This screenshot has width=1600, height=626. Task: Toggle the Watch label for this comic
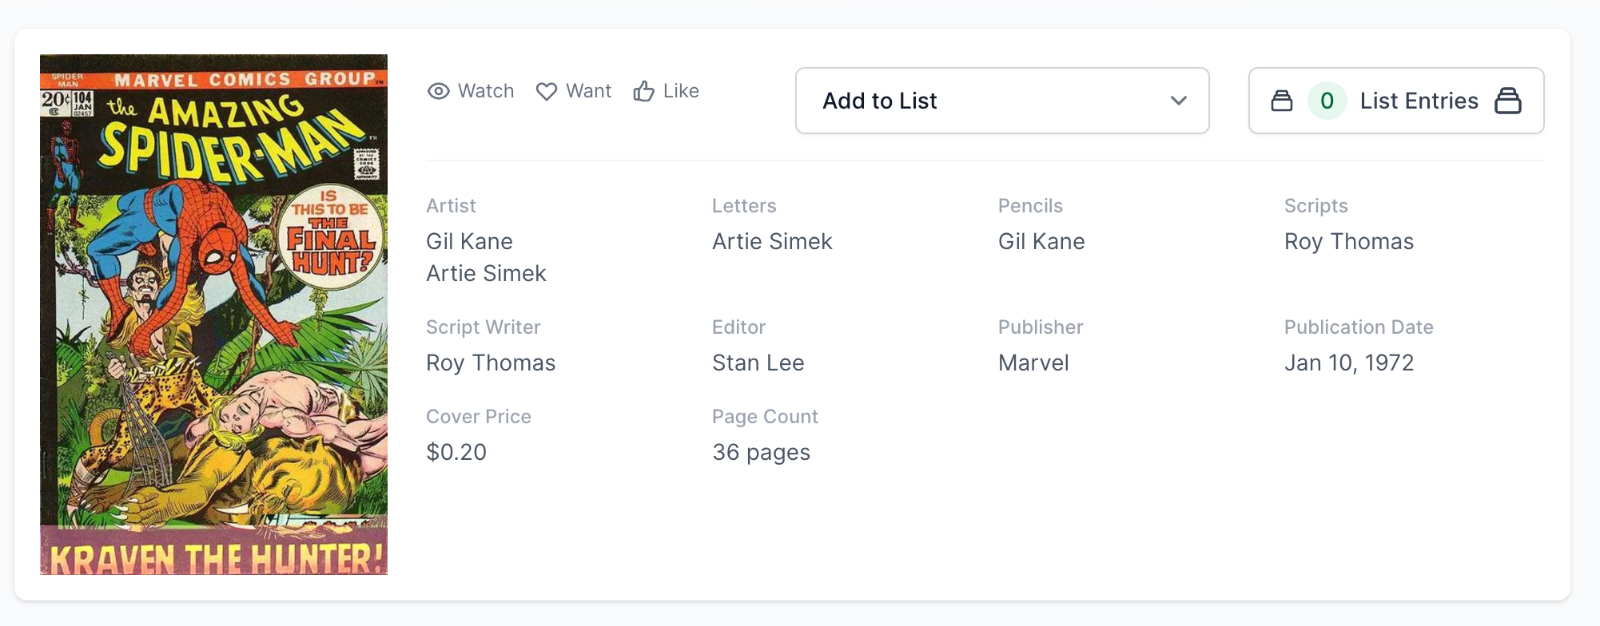(486, 91)
